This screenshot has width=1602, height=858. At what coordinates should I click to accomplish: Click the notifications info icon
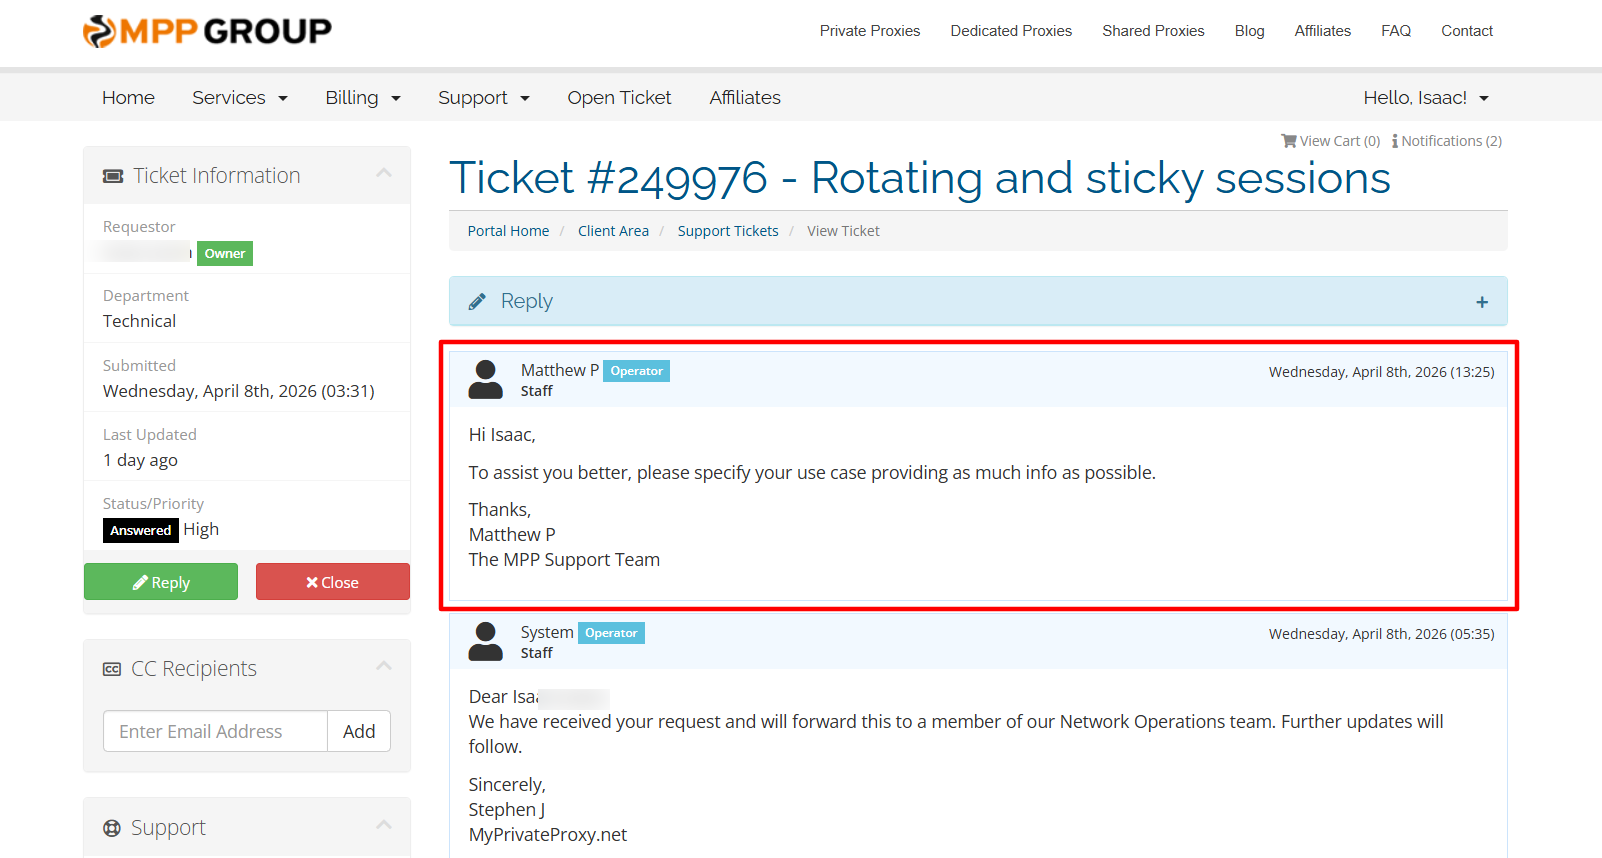click(1395, 141)
